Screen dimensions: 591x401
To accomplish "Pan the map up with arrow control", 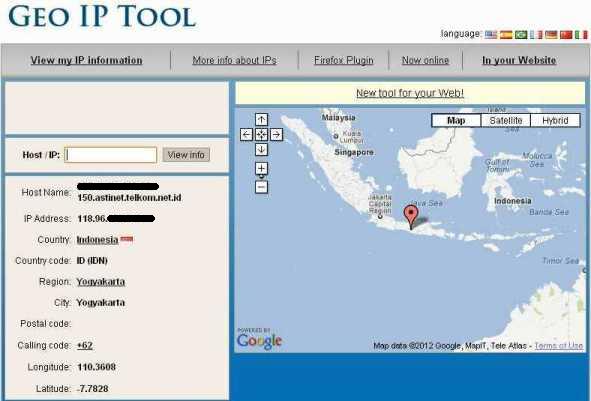I will pos(262,119).
